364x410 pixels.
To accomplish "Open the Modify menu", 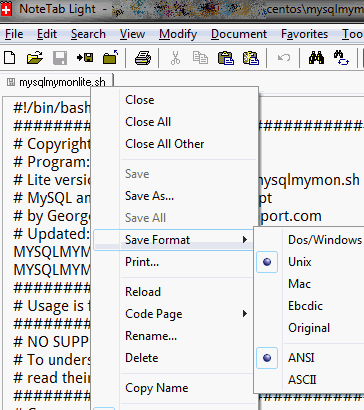I will pyautogui.click(x=178, y=34).
